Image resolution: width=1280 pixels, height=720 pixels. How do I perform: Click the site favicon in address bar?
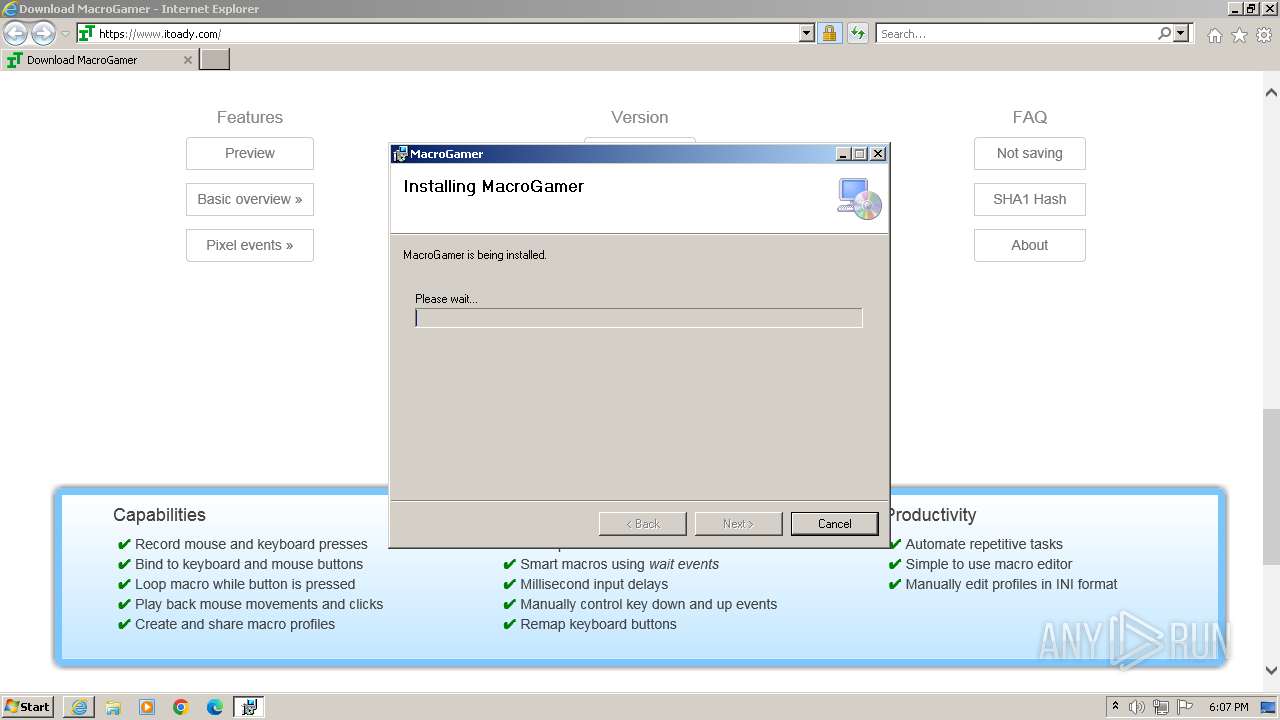click(x=86, y=33)
